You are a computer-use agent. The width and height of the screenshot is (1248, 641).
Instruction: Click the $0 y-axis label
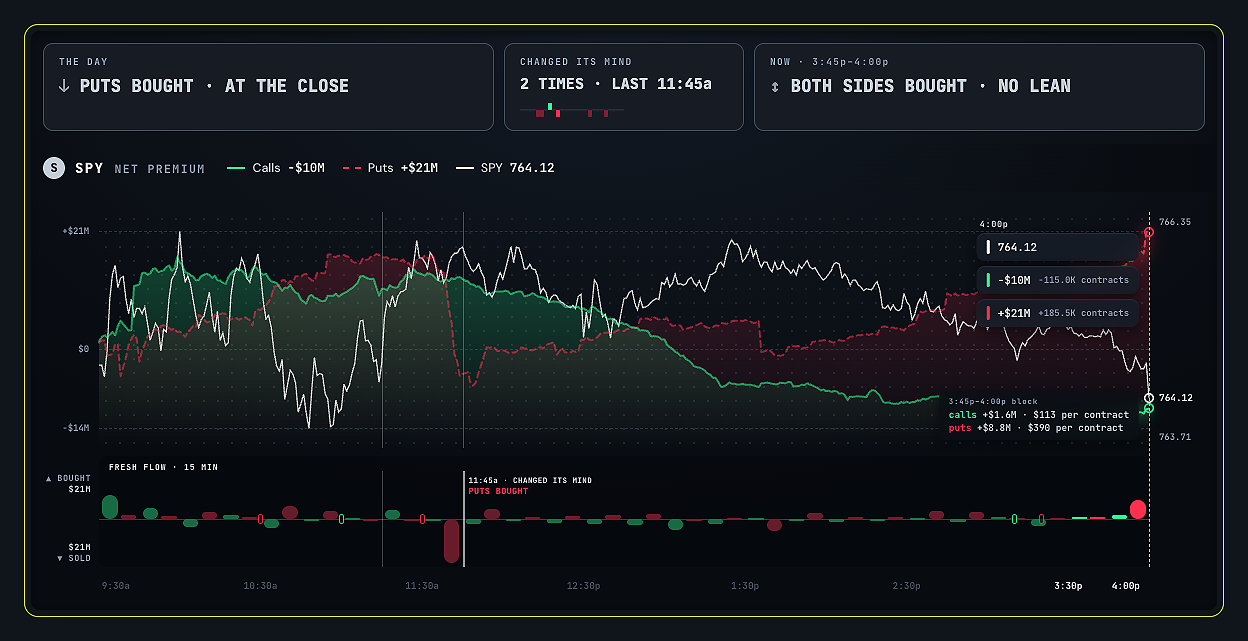84,349
